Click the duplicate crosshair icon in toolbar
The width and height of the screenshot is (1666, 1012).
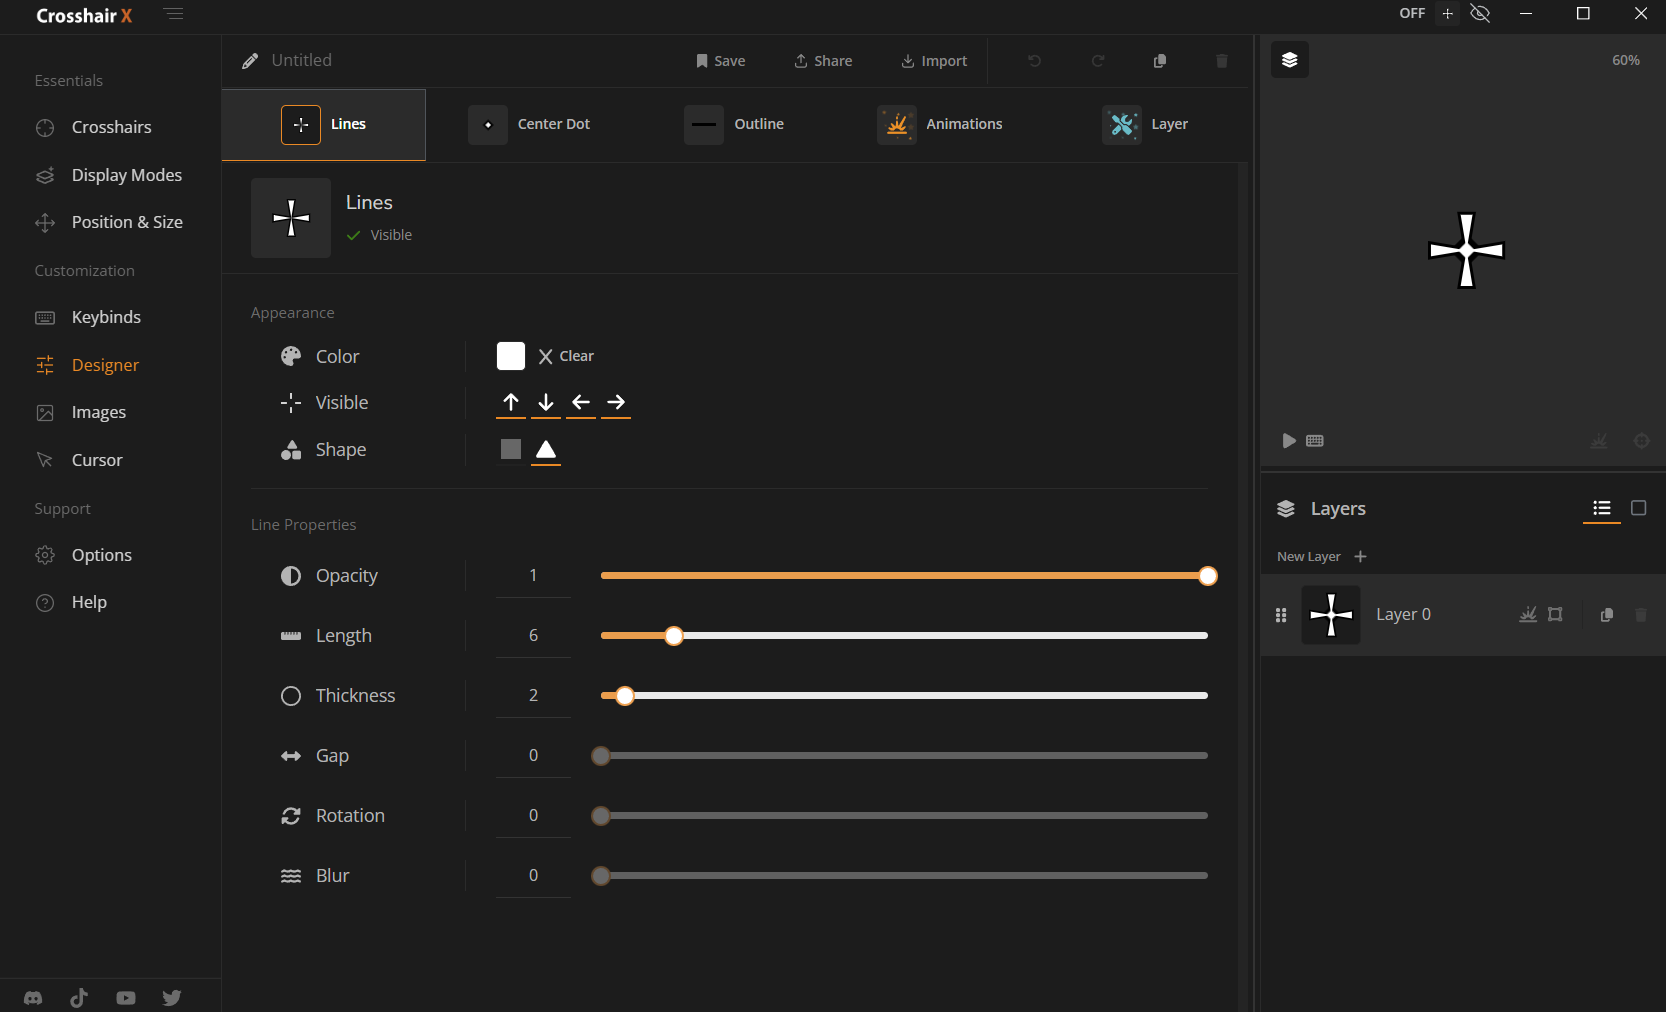point(1160,61)
